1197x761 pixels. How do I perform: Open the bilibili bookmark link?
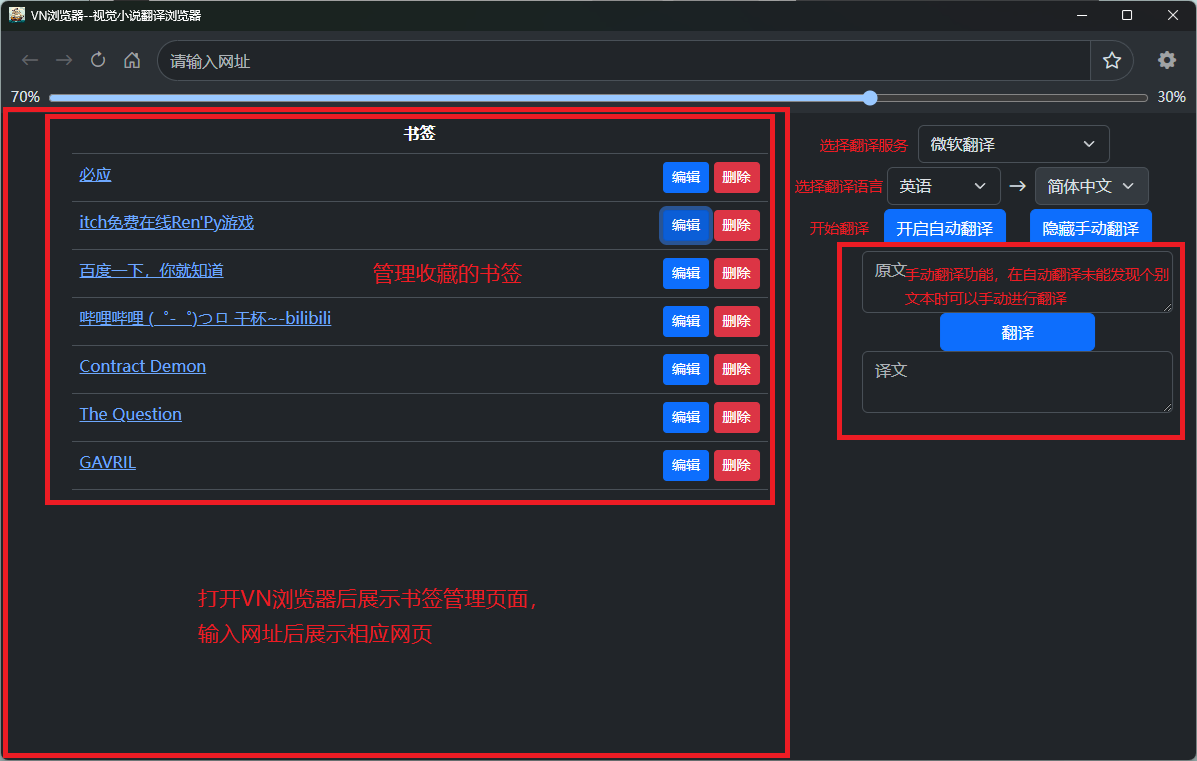tap(205, 318)
